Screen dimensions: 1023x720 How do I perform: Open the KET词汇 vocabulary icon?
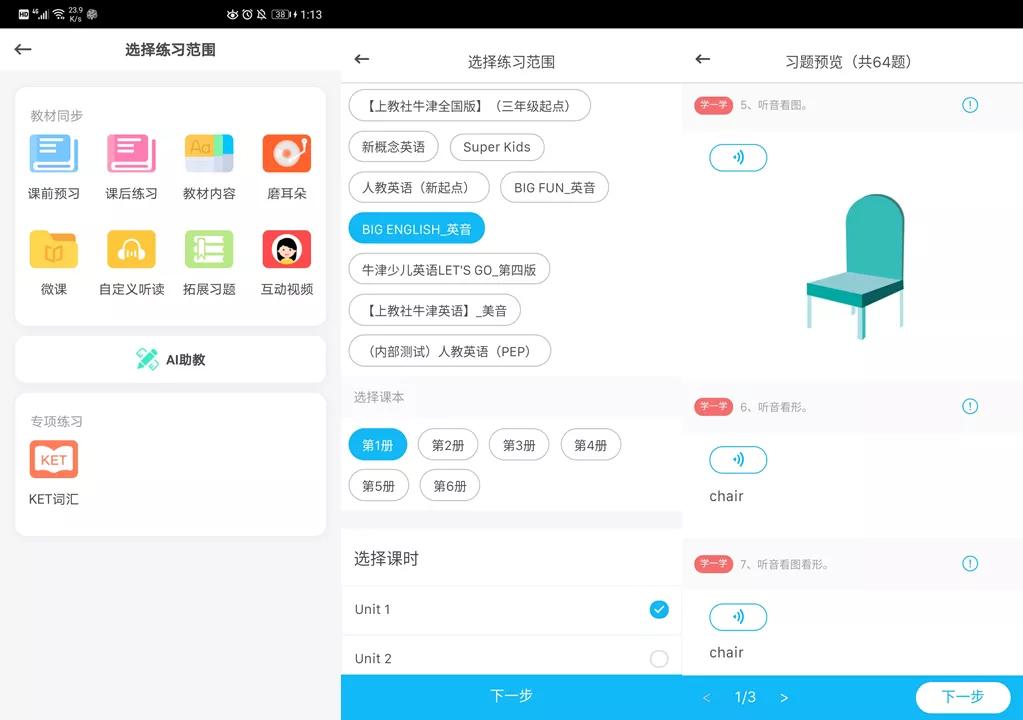[52, 460]
